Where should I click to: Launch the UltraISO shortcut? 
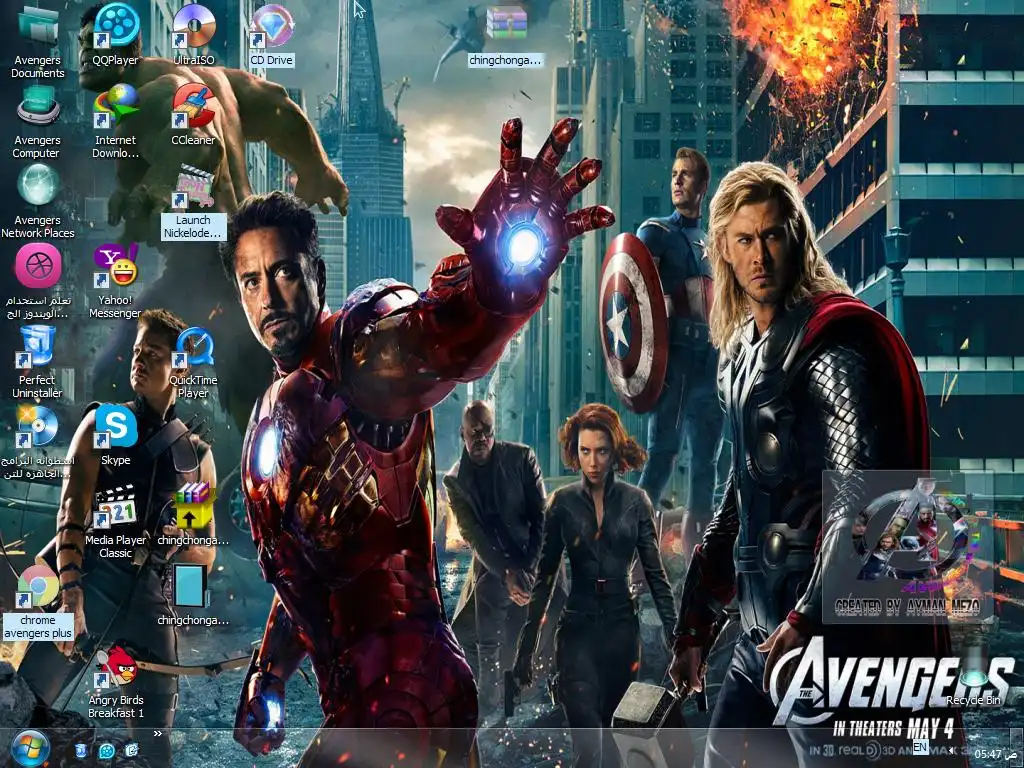tap(194, 34)
